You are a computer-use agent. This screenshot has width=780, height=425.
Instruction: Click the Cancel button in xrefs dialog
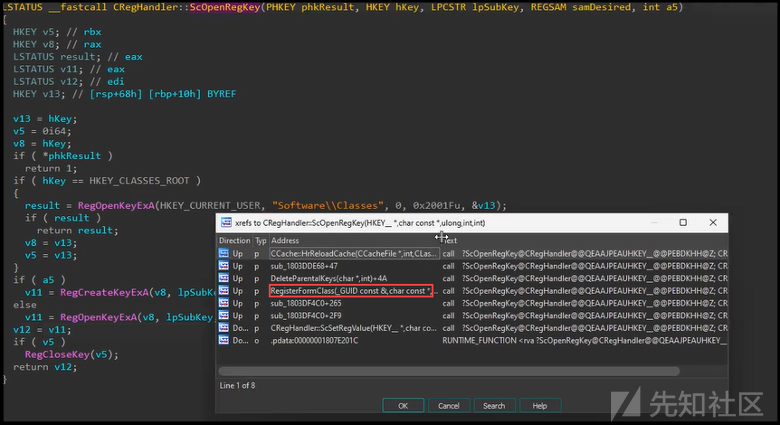pyautogui.click(x=448, y=406)
